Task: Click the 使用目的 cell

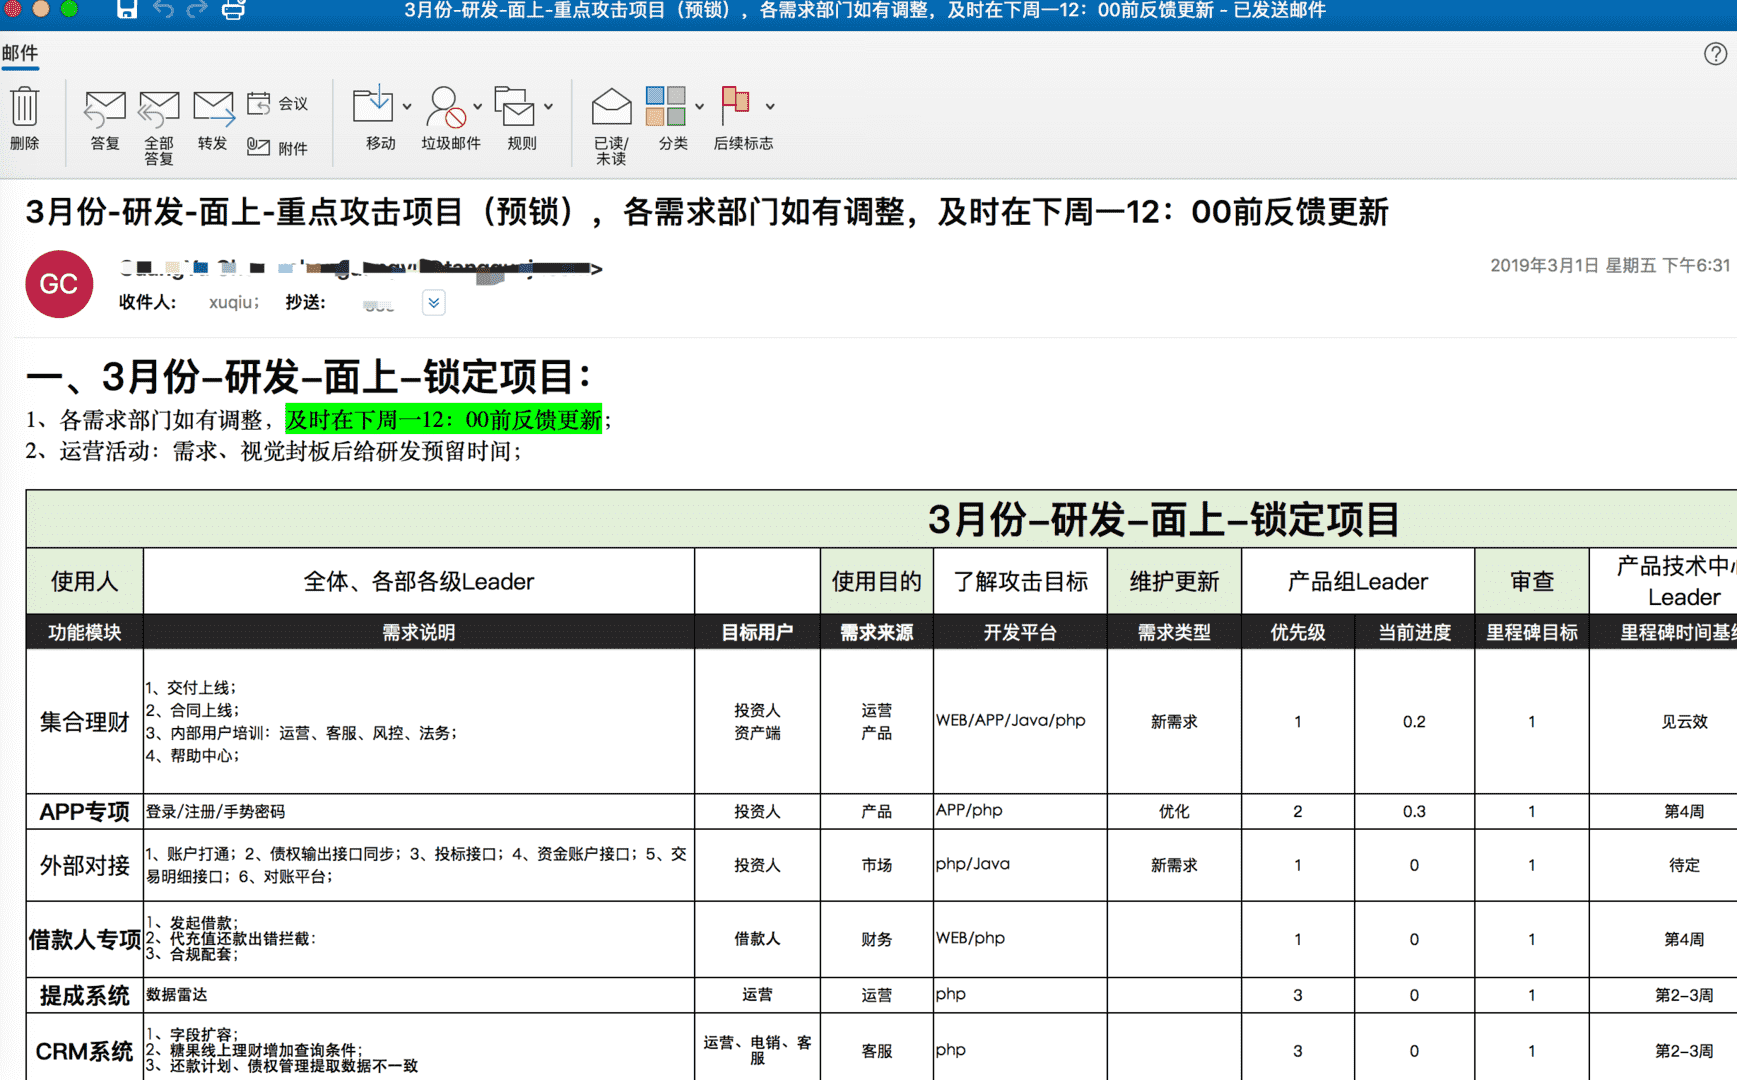Action: tap(877, 581)
